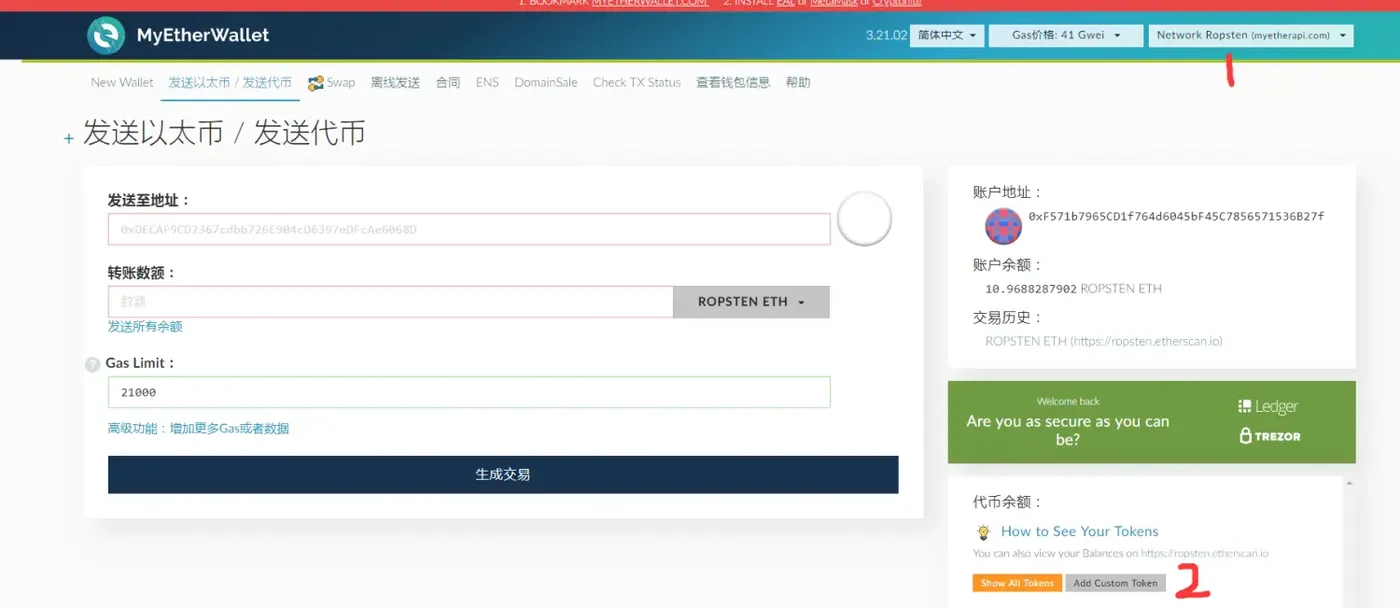Viewport: 1400px width, 608px height.
Task: Click 高级功能：增加更多Gas或者数据 link
Action: 198,428
